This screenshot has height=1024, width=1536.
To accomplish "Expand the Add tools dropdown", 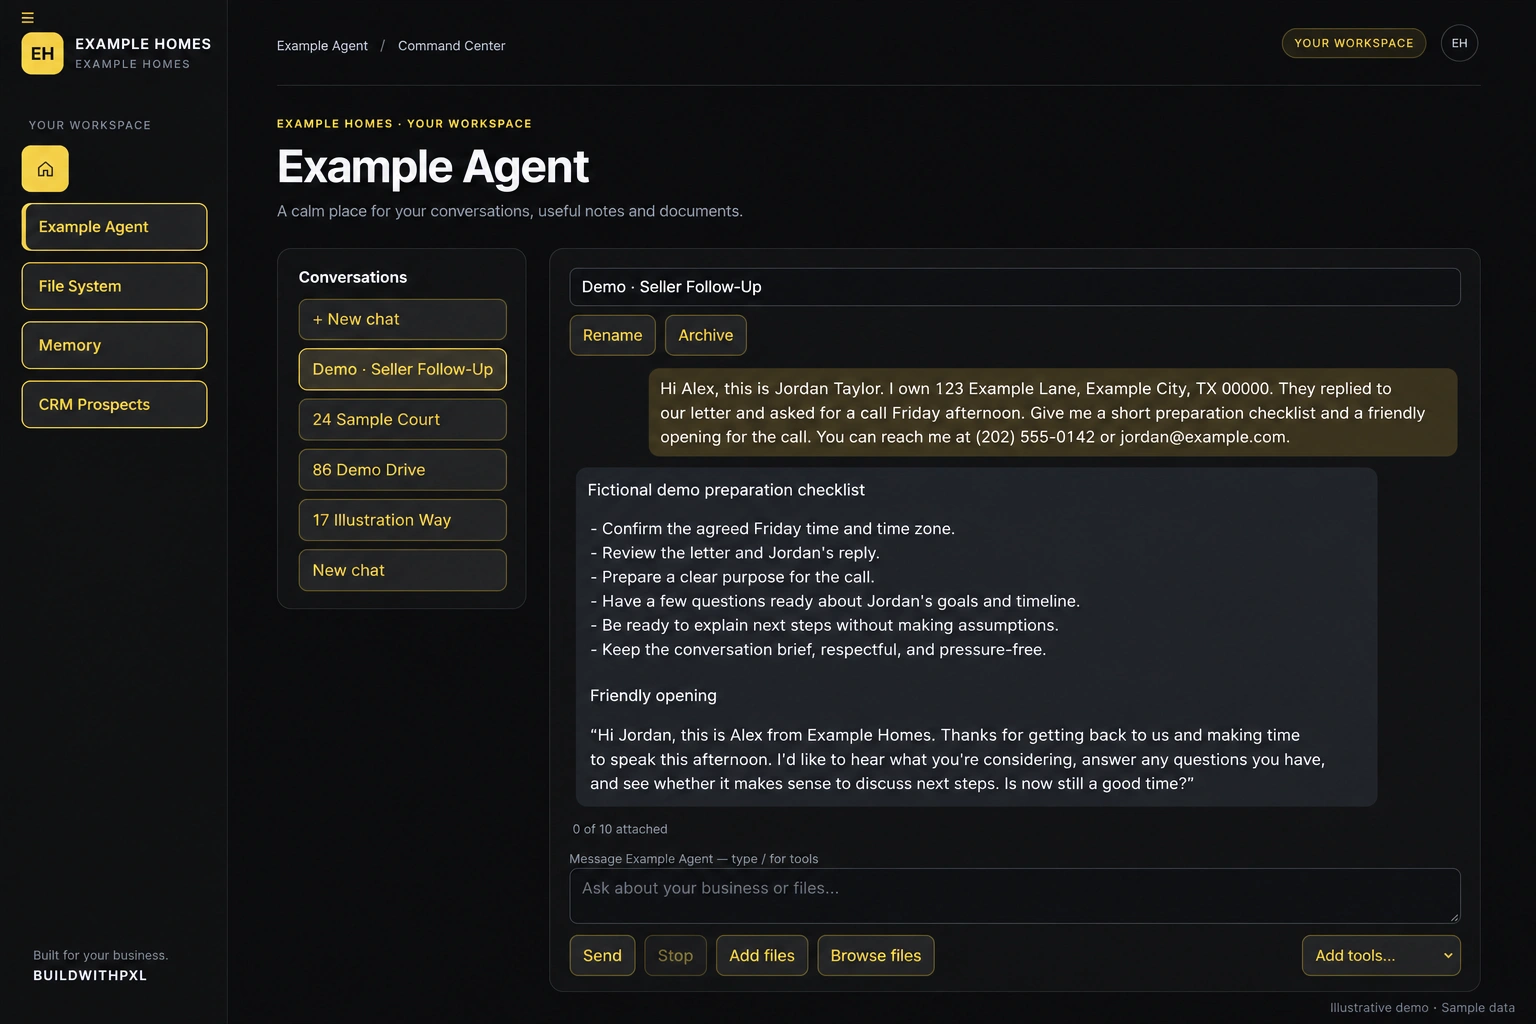I will 1381,955.
